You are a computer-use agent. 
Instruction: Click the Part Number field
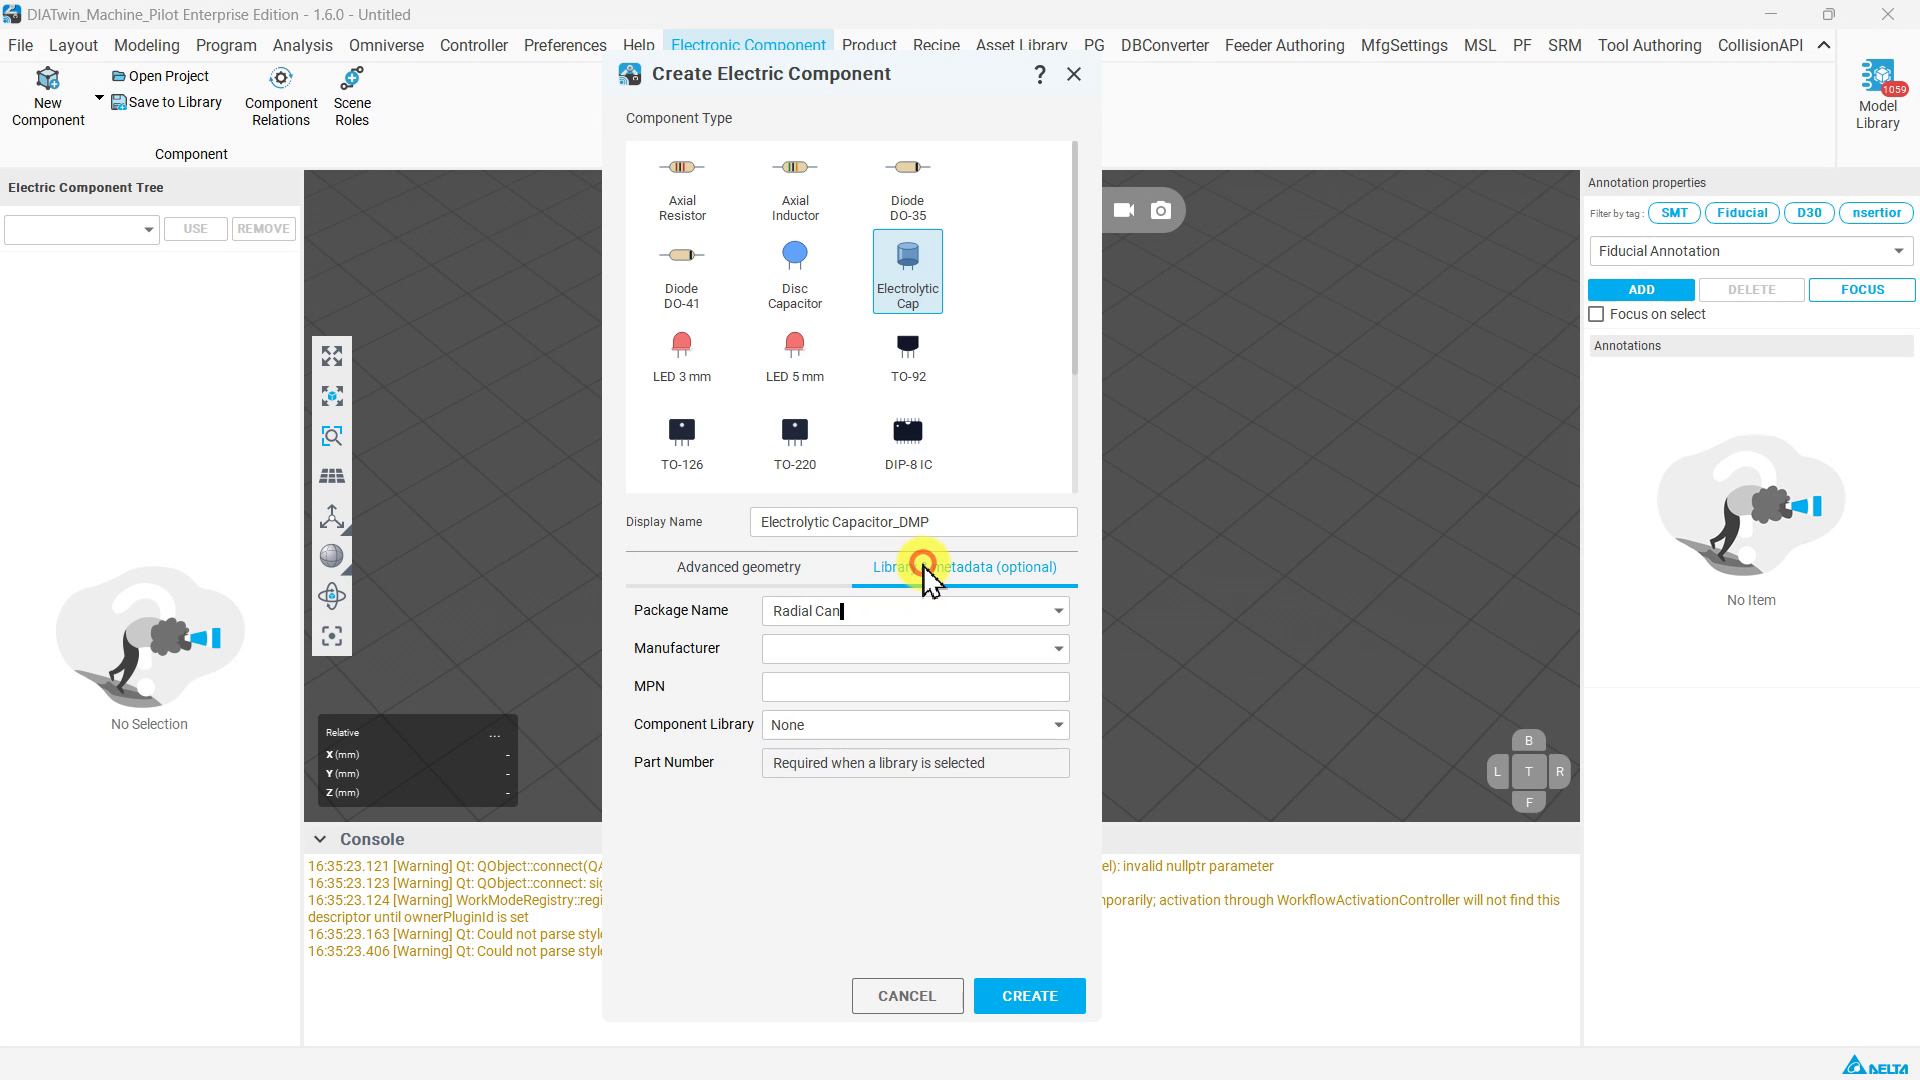tap(916, 763)
